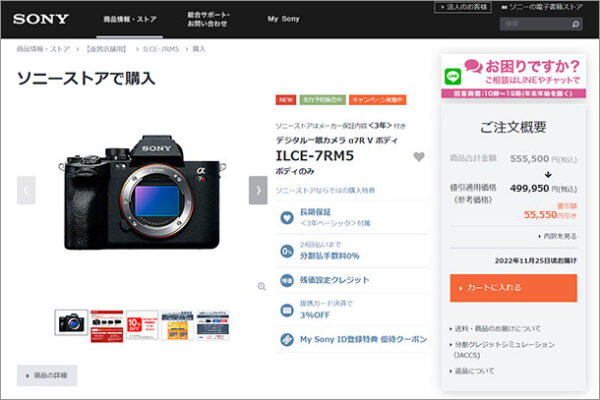Open the LINE chat help banner
600x400 pixels.
514,76
